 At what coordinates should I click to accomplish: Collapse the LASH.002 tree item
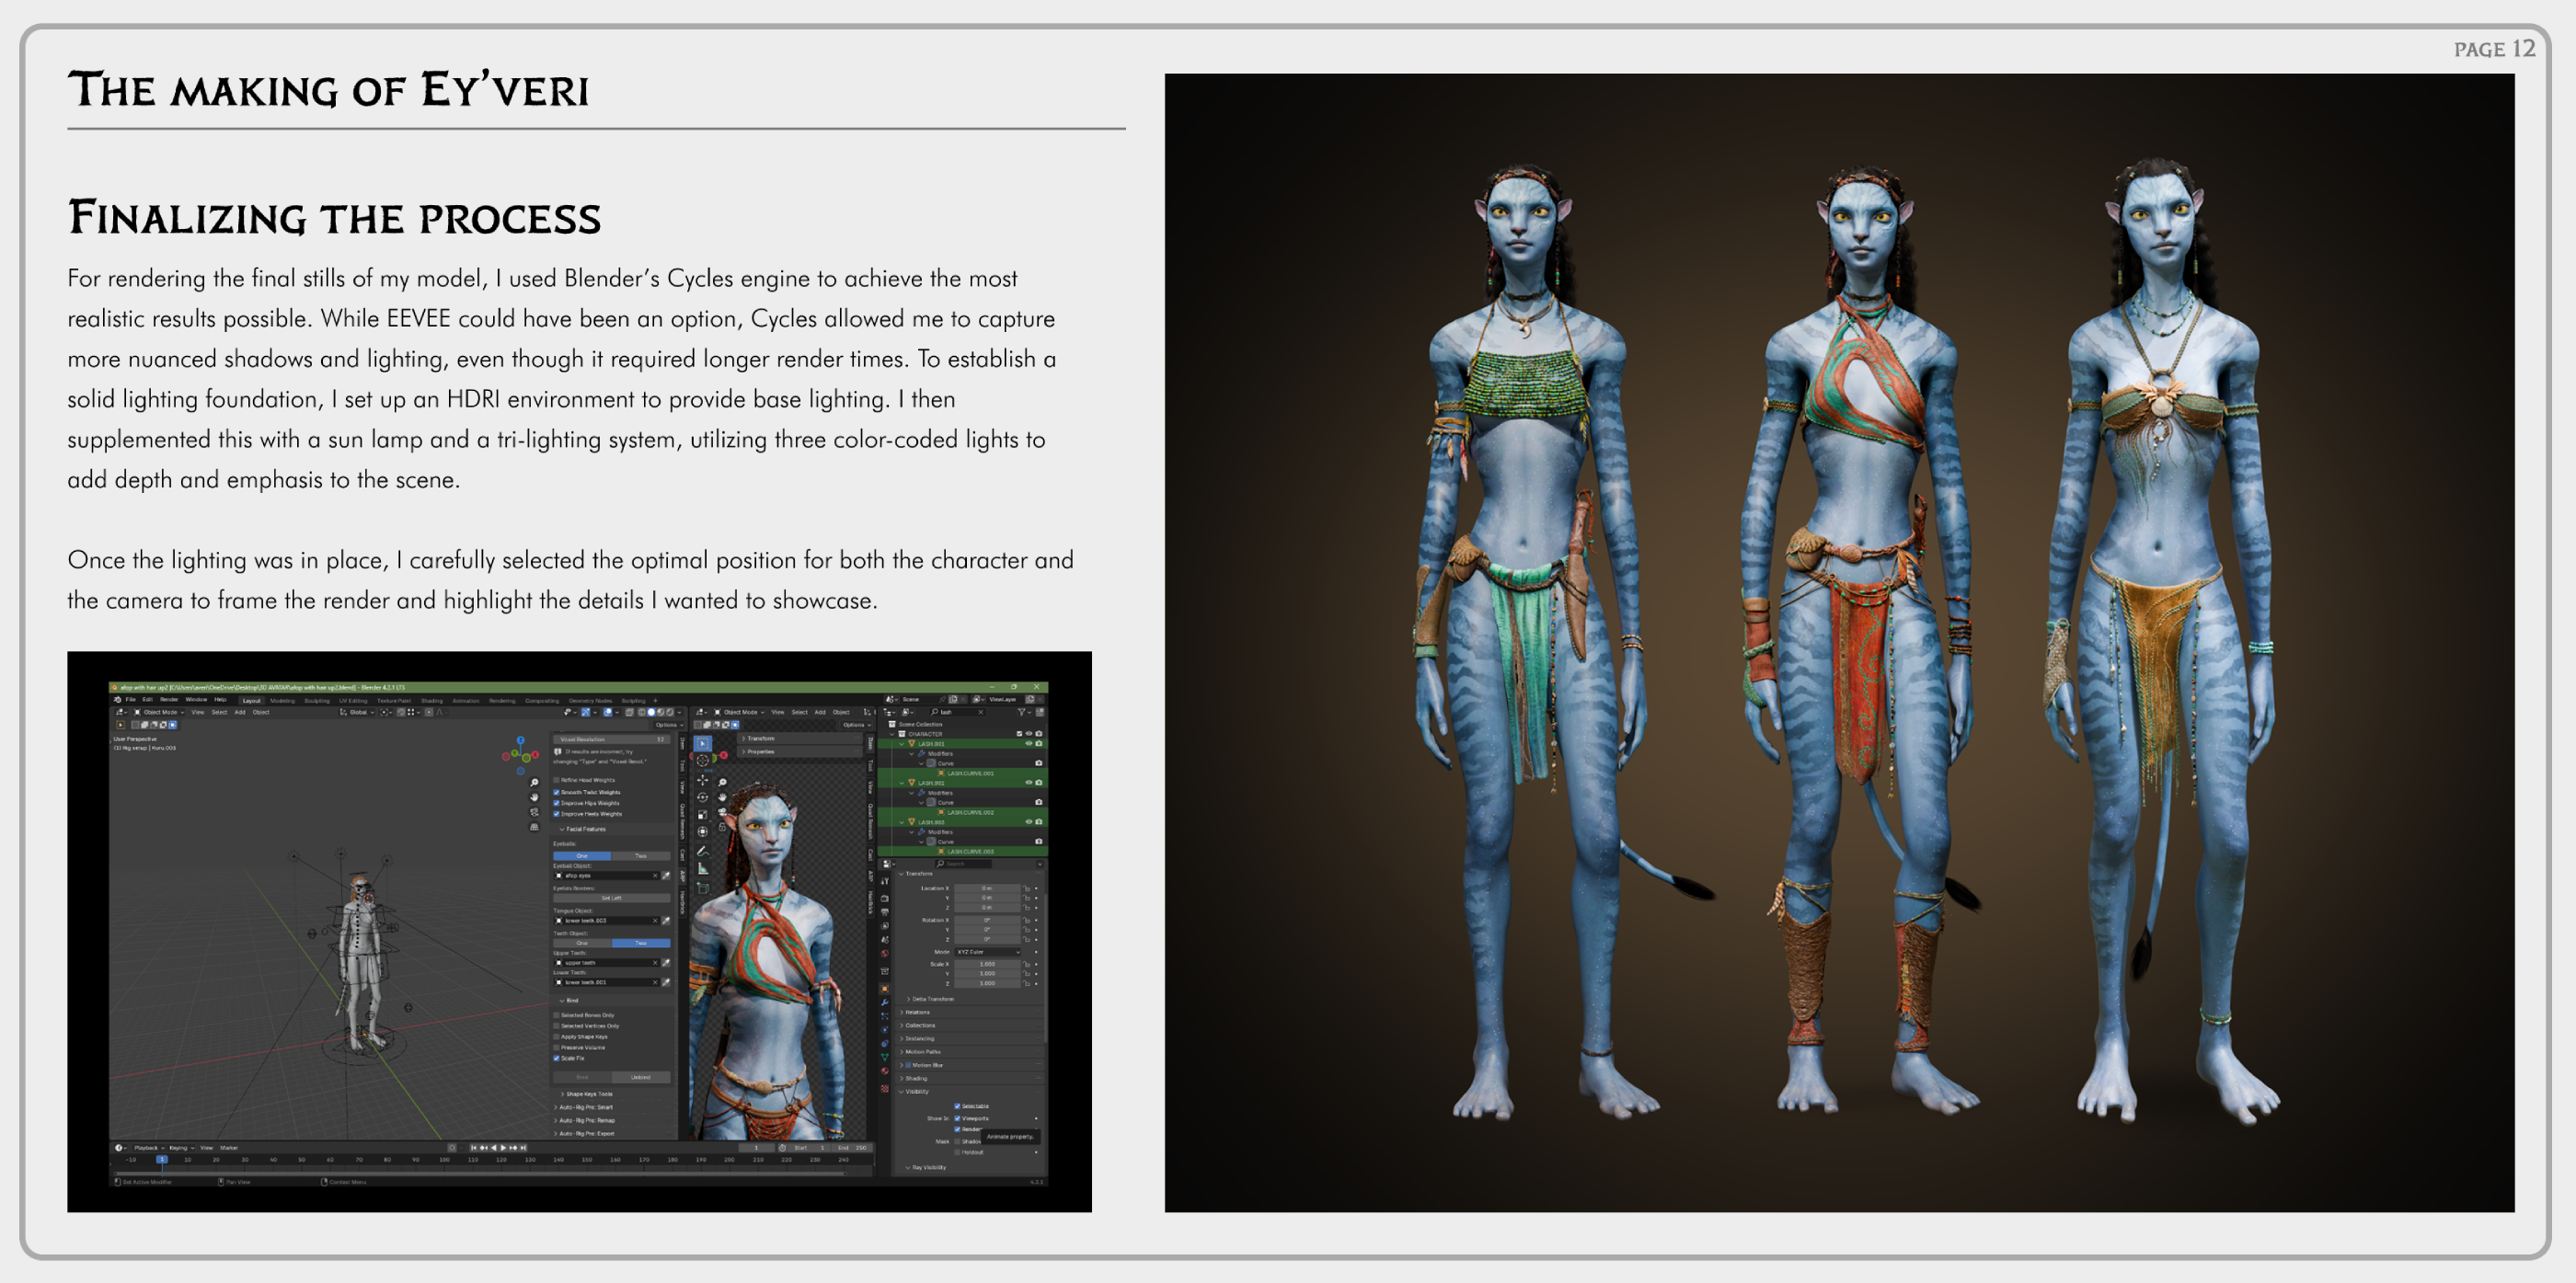(x=902, y=783)
